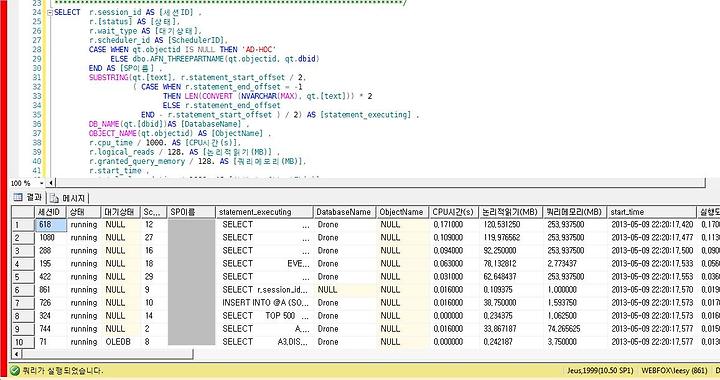Click CPU time value 0.171000
The height and width of the screenshot is (380, 720).
point(453,224)
